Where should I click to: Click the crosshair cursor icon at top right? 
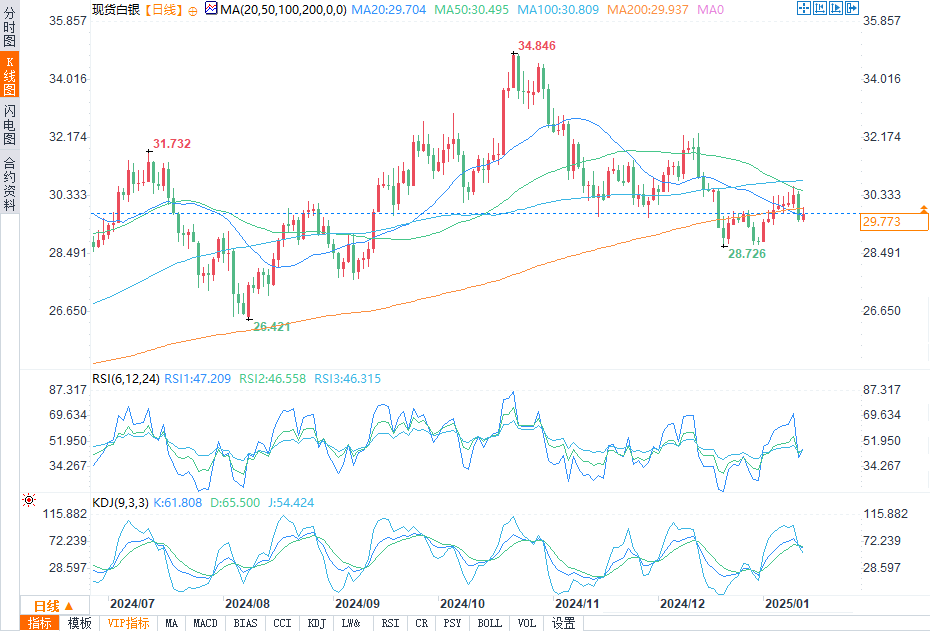pyautogui.click(x=805, y=9)
